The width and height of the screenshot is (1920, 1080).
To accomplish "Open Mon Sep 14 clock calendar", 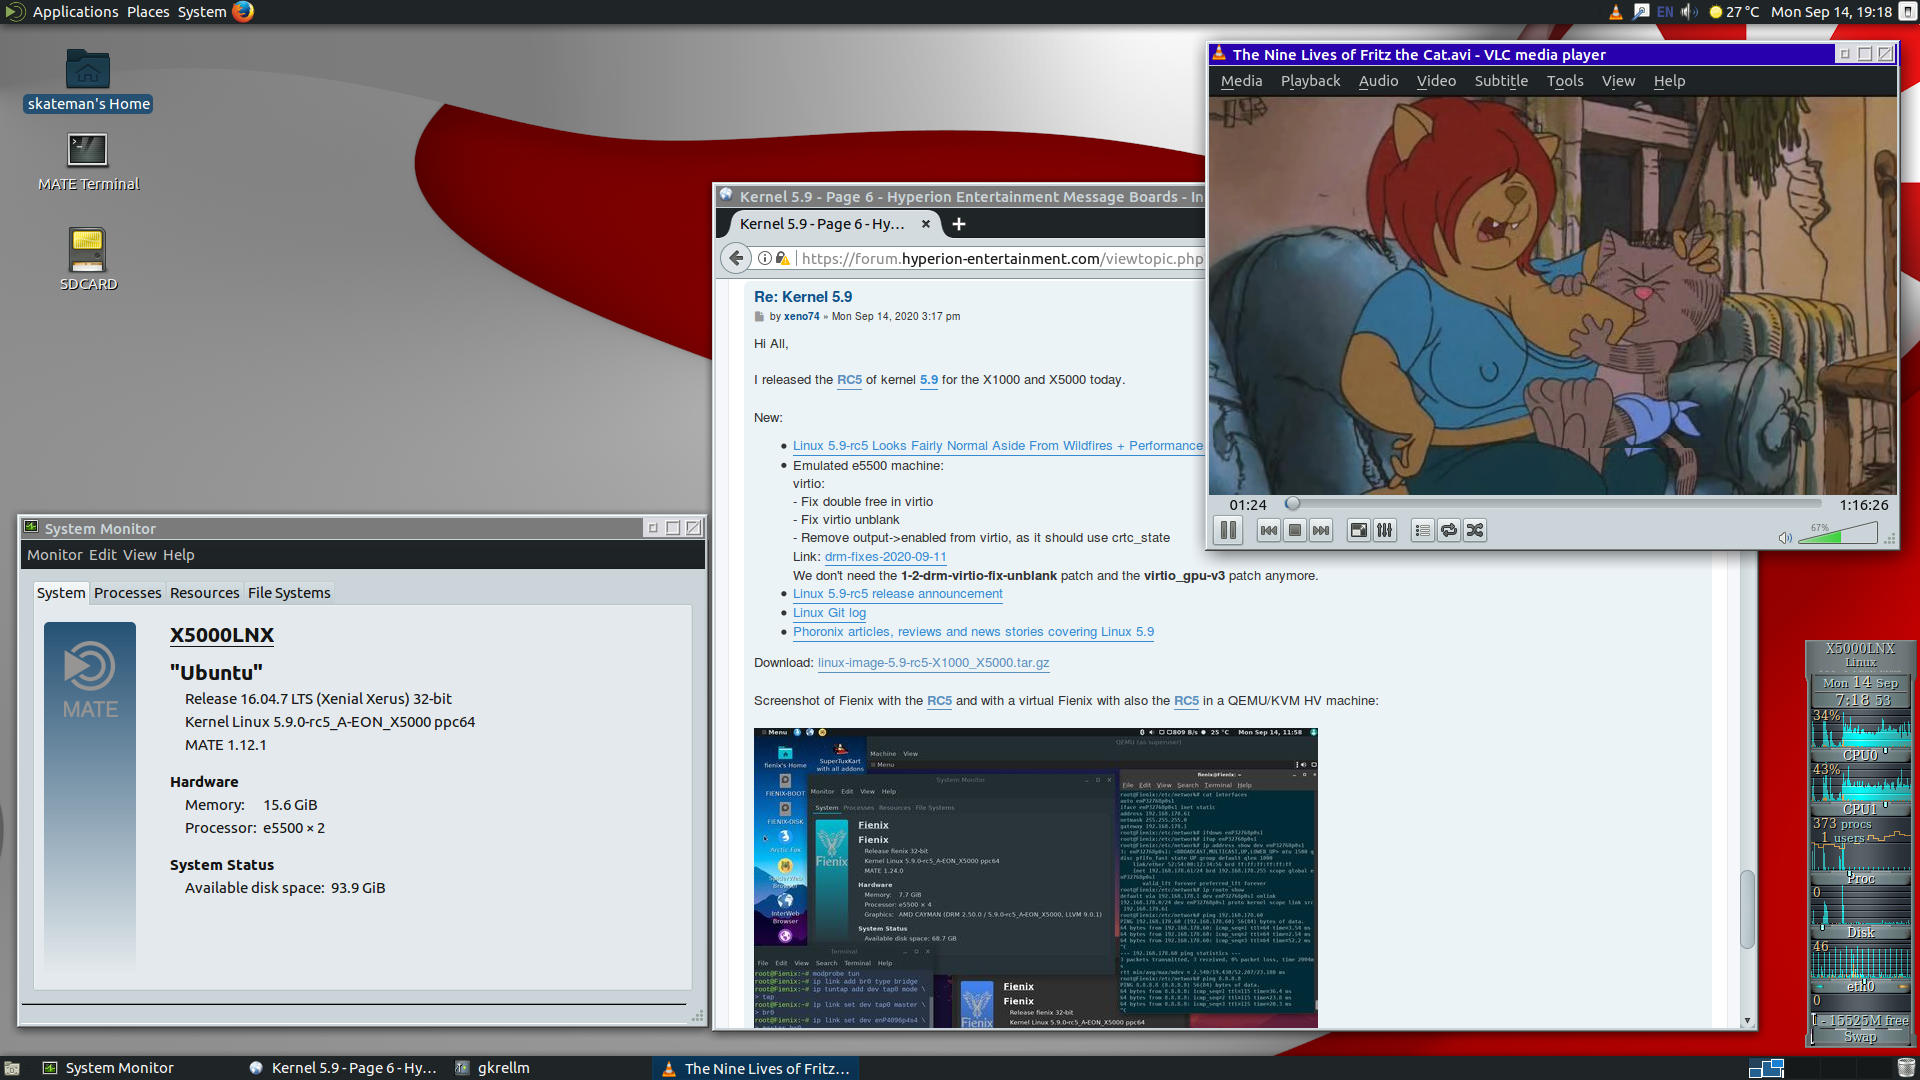I will 1831,12.
